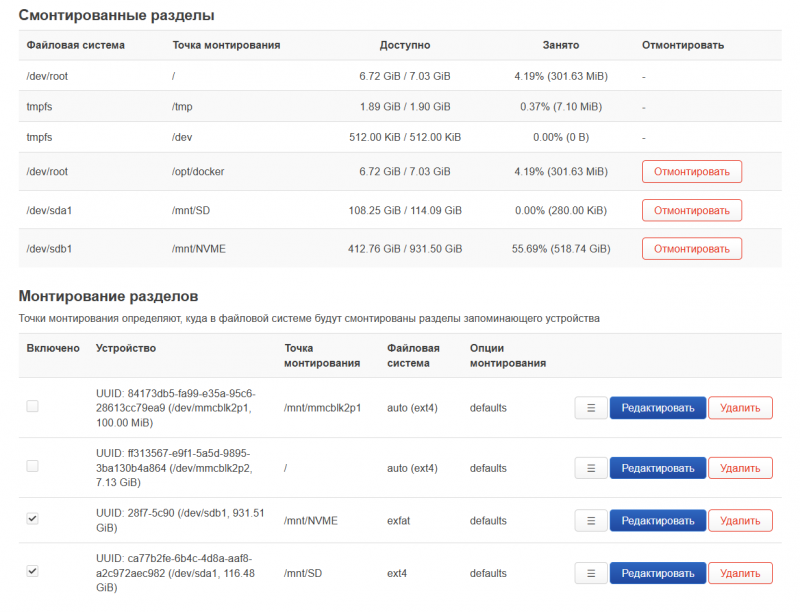
Task: Remove the /mnt/NVME mount entry
Action: (x=740, y=521)
